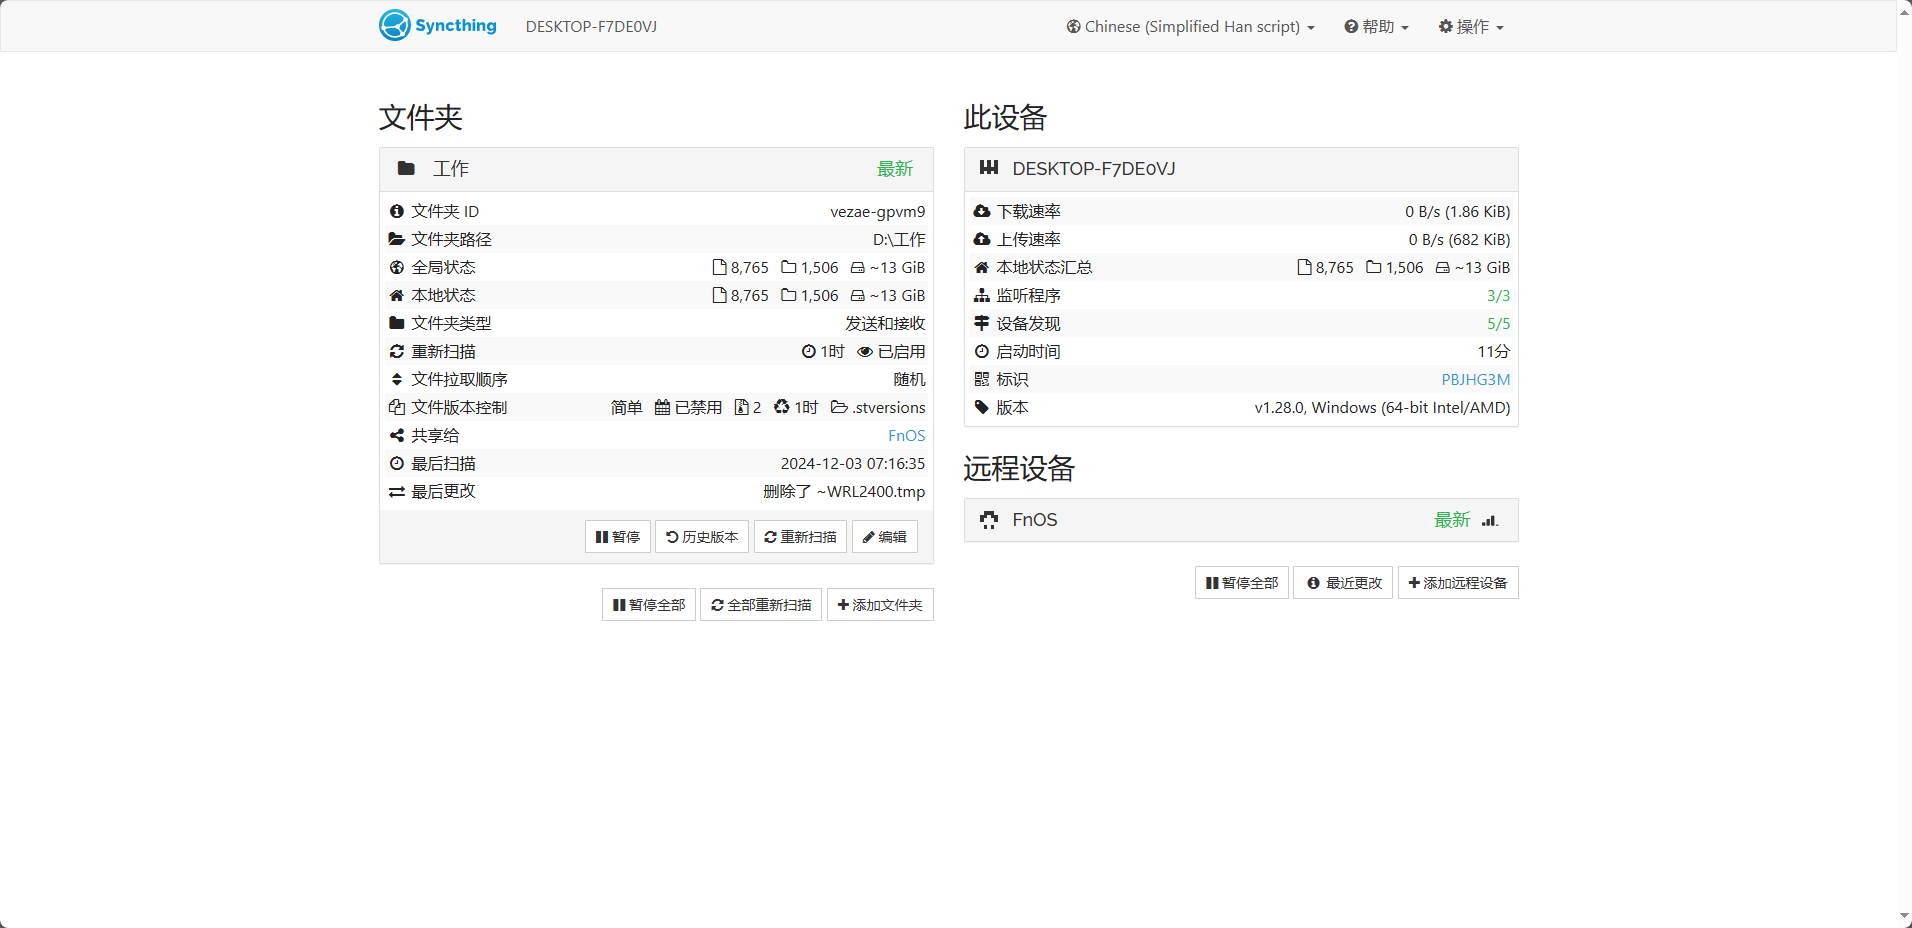The image size is (1912, 928).
Task: Click the home icon beside 本地状态
Action: point(397,295)
